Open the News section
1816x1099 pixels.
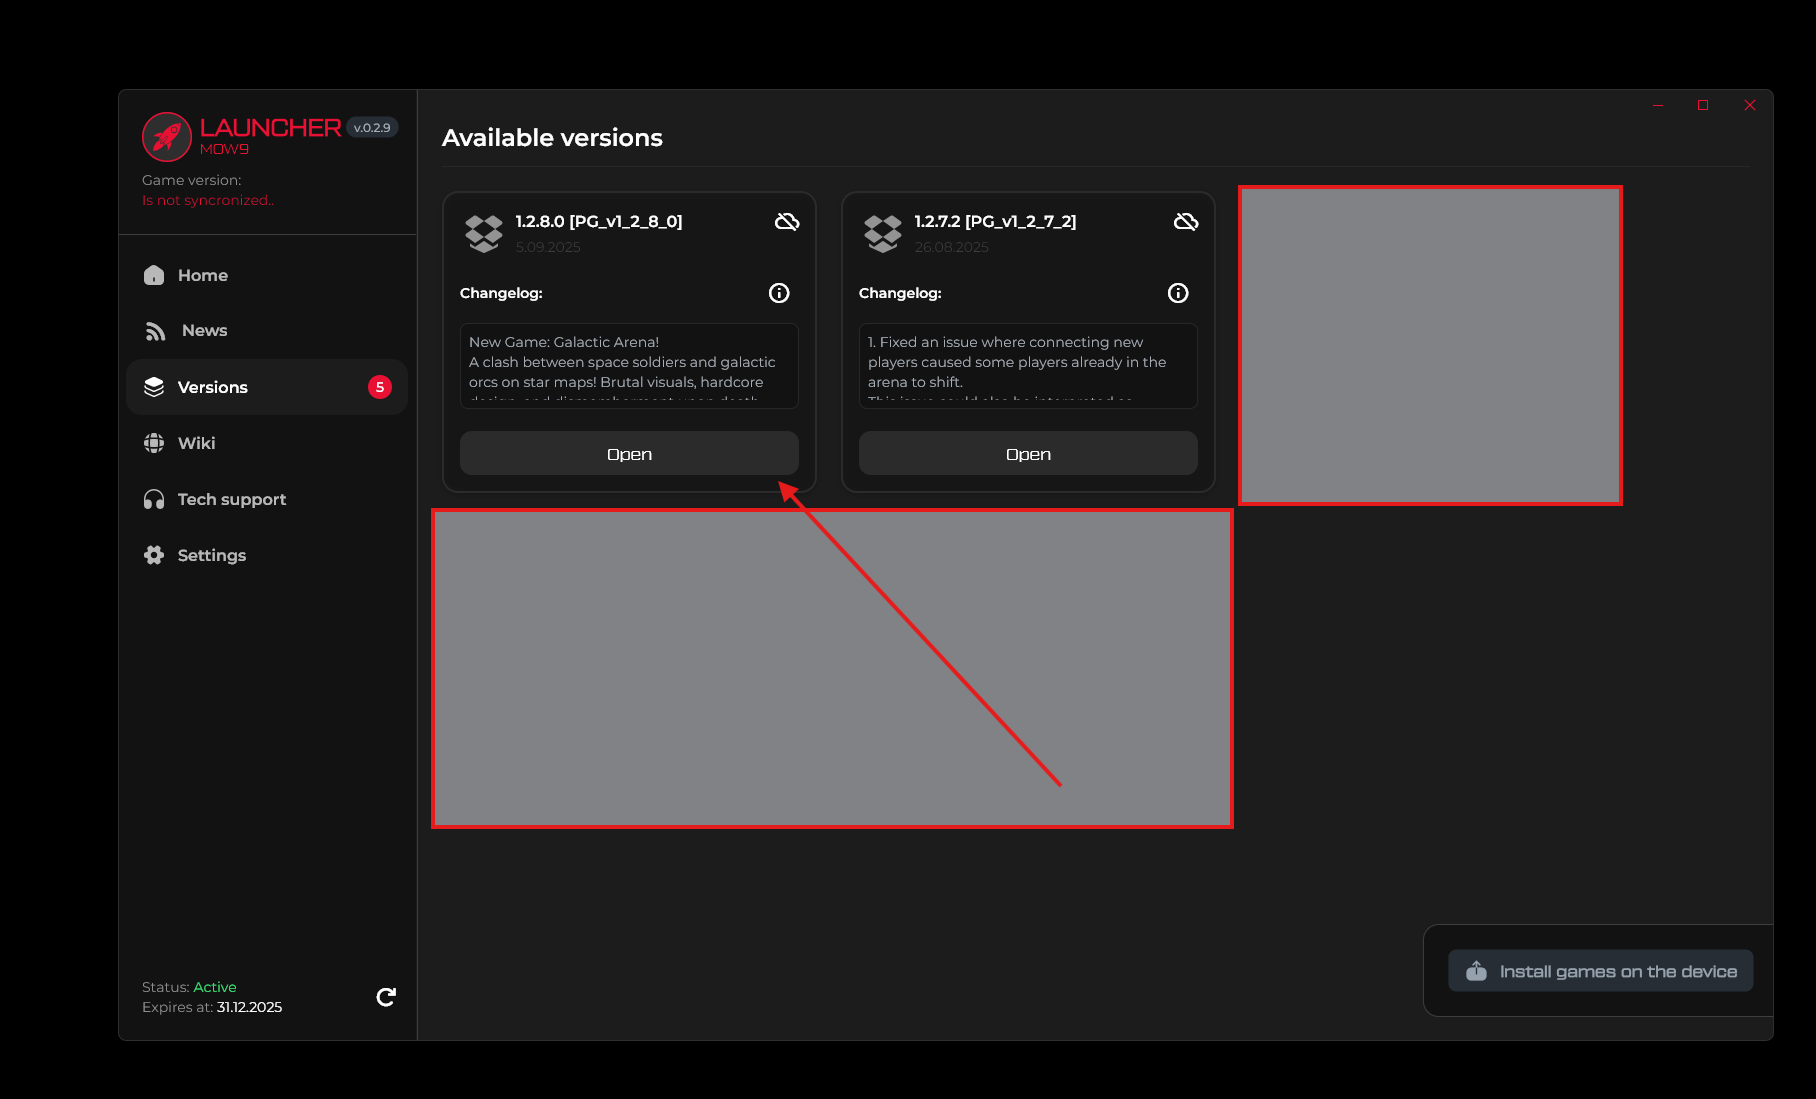point(204,331)
